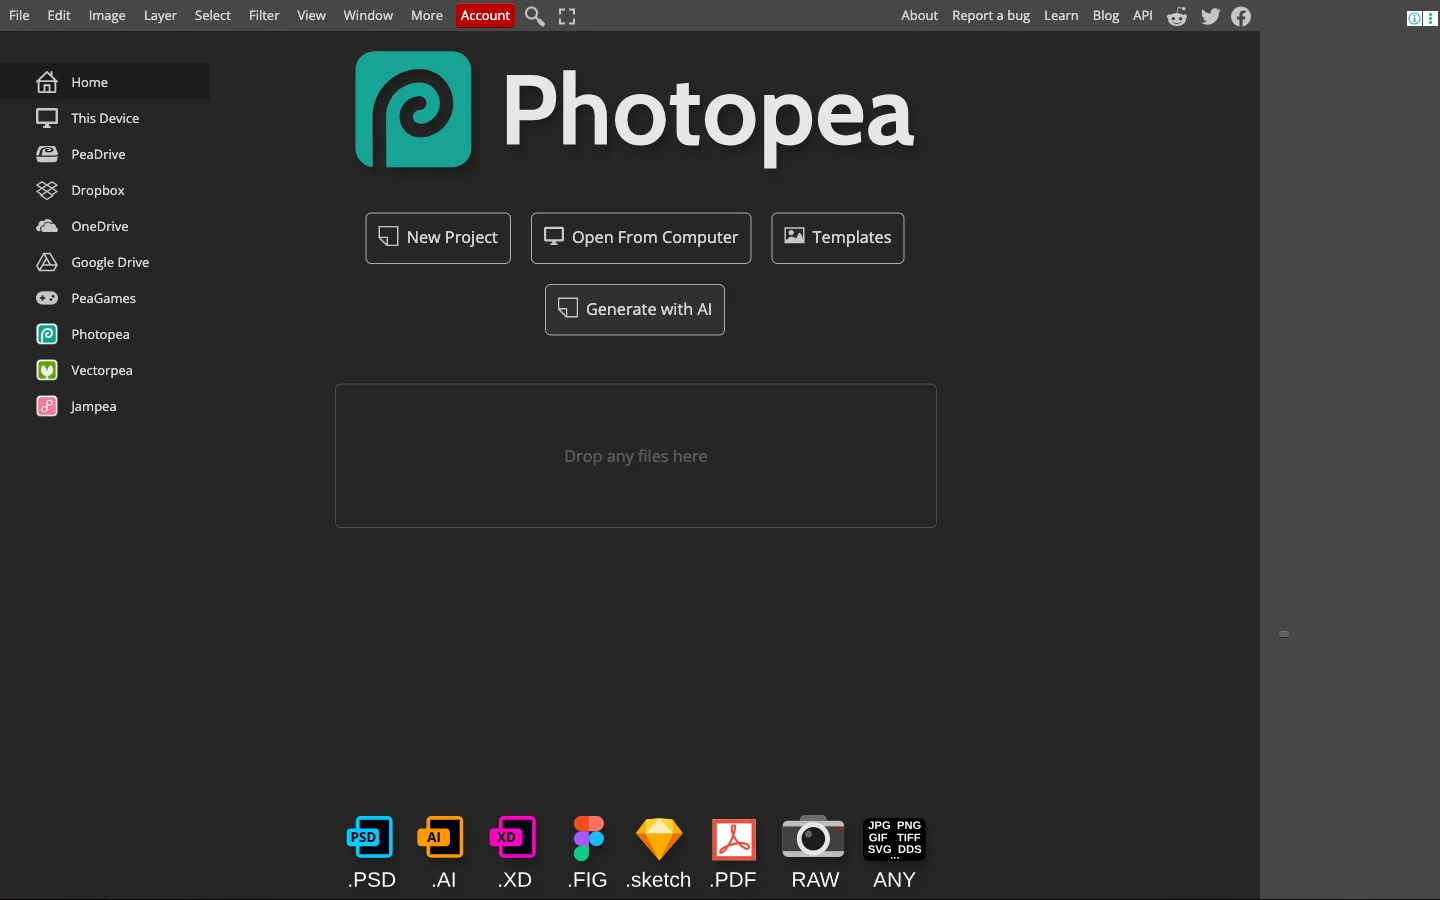
Task: Select Google Drive label in sidebar
Action: click(110, 262)
